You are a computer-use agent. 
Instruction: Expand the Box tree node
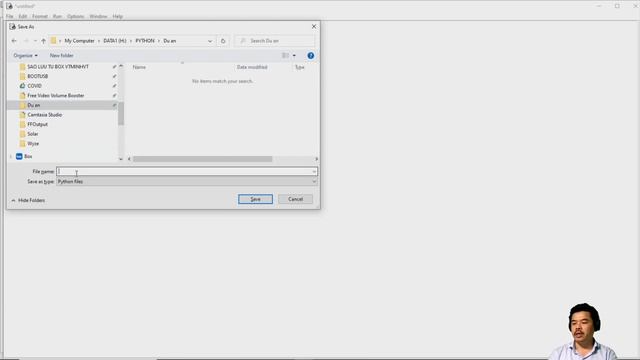pyautogui.click(x=11, y=156)
